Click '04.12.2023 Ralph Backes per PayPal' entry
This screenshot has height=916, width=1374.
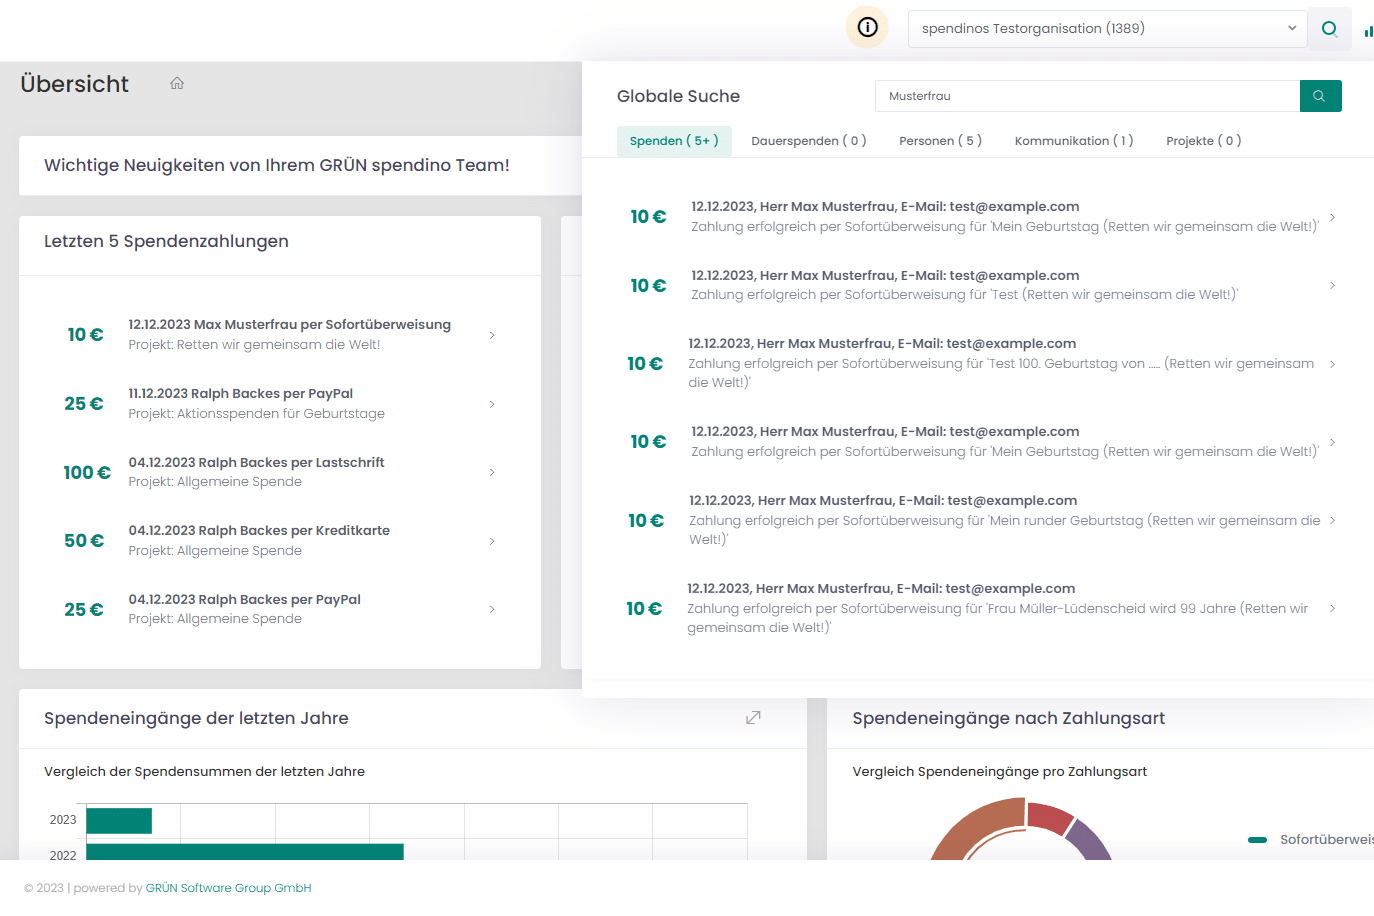244,600
